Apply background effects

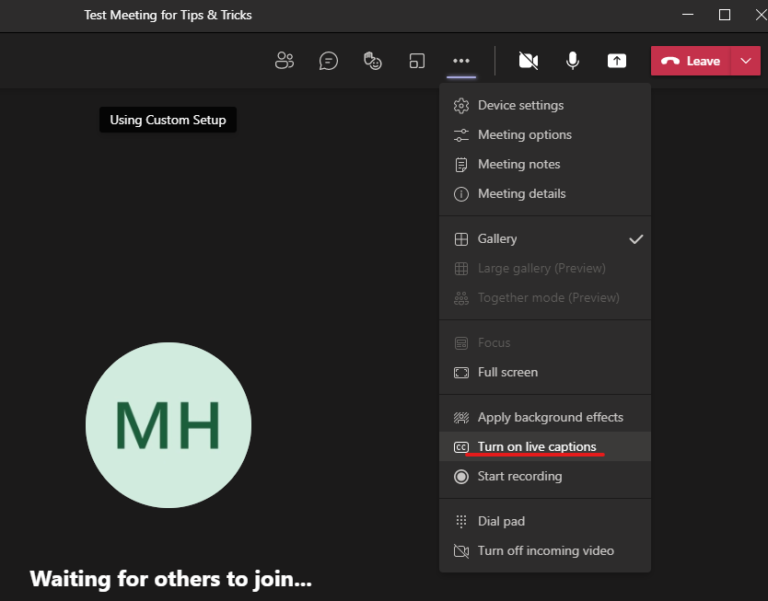click(545, 417)
